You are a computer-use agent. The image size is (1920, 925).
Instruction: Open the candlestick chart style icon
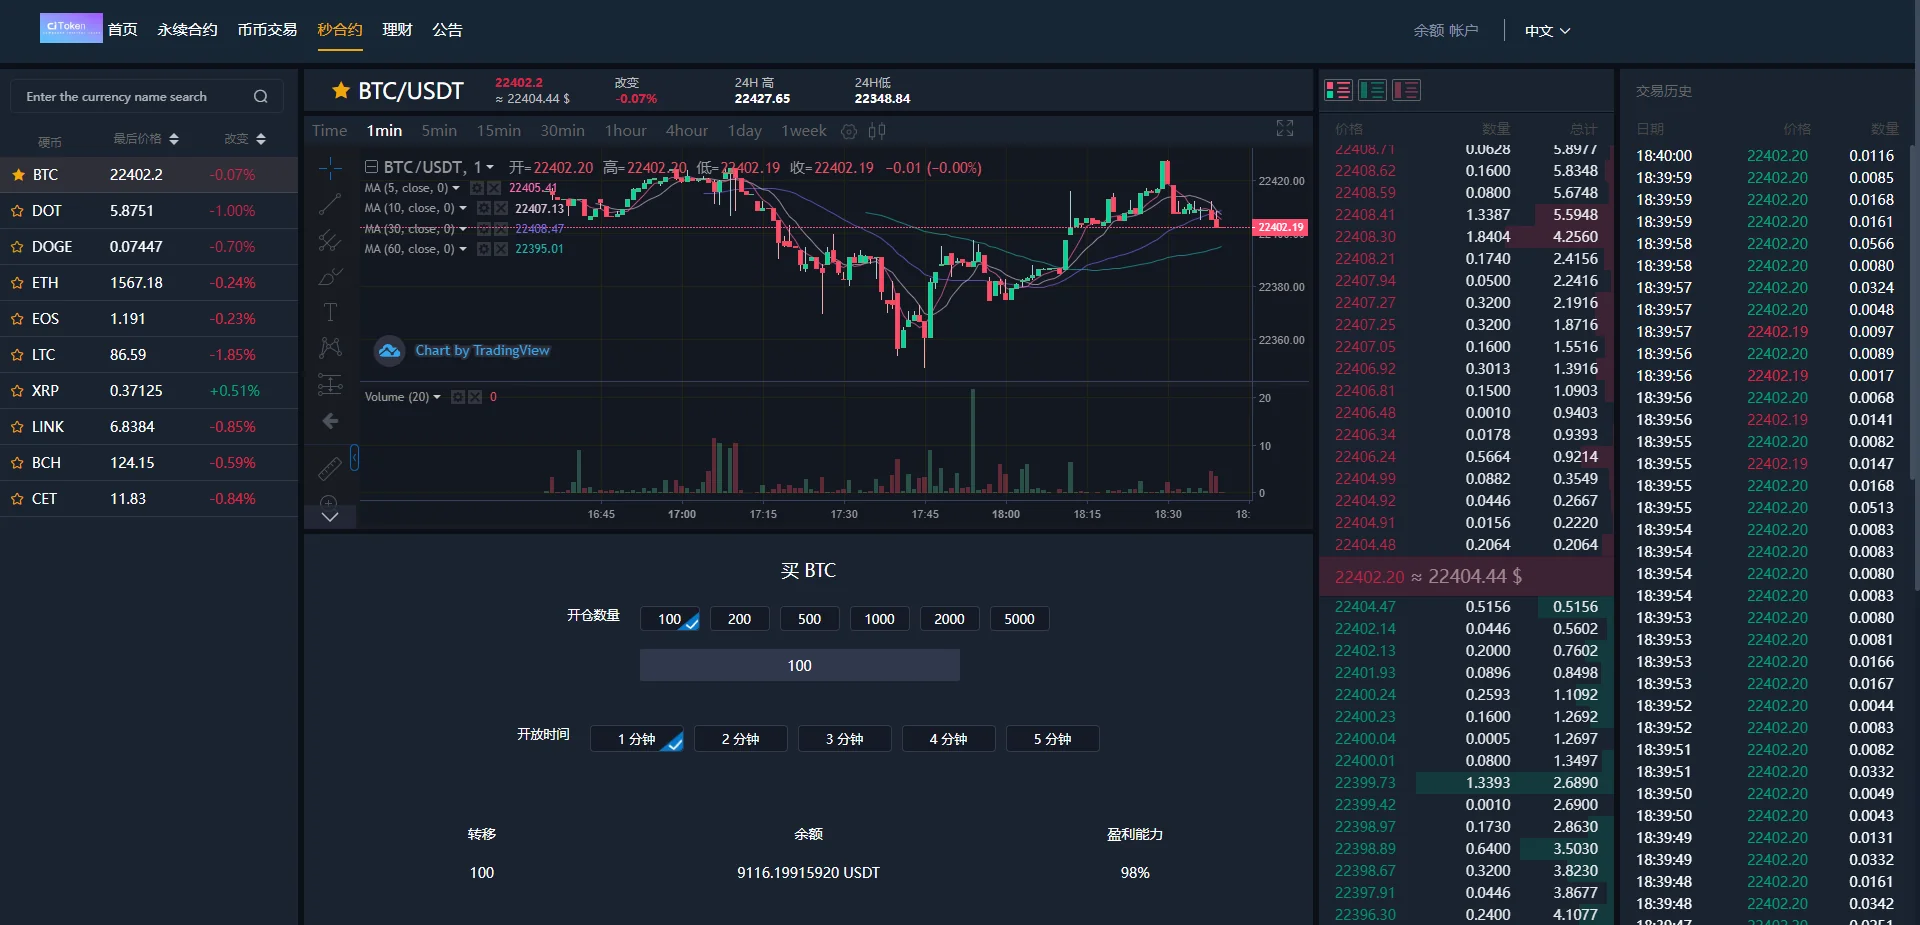(x=877, y=131)
